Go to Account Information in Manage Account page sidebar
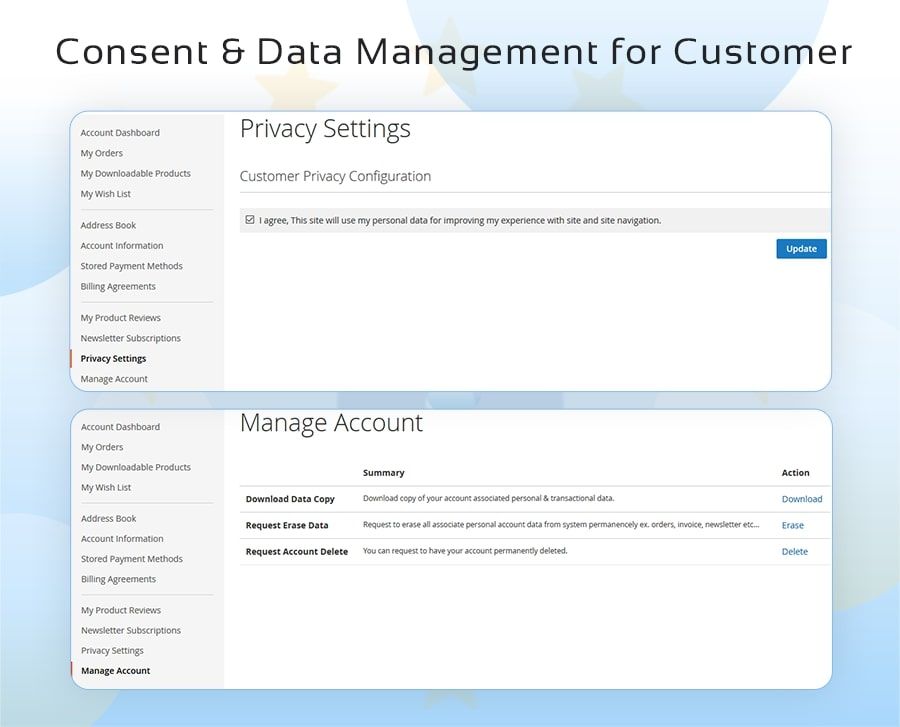 pyautogui.click(x=122, y=539)
